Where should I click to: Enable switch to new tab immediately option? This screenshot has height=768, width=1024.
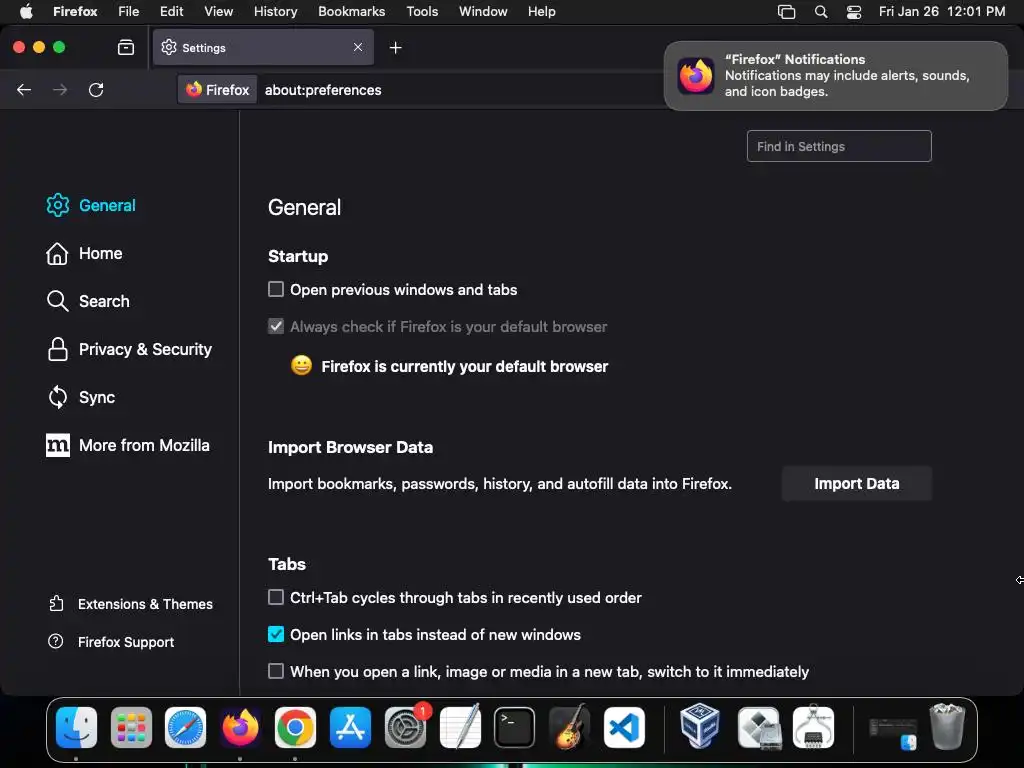click(276, 671)
